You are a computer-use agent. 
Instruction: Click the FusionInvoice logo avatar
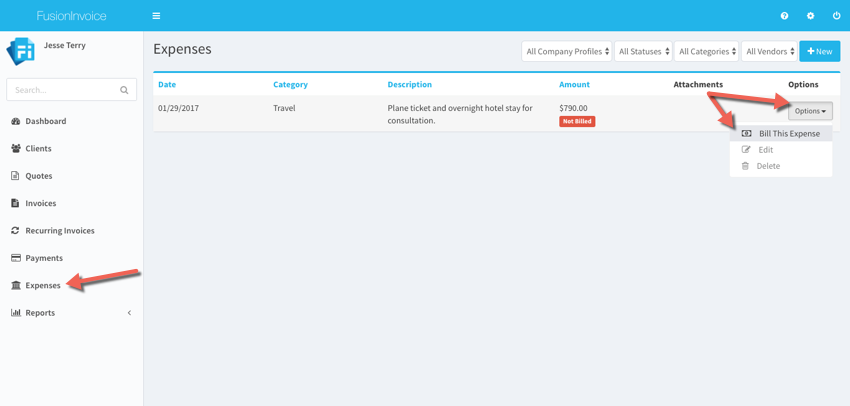click(21, 51)
